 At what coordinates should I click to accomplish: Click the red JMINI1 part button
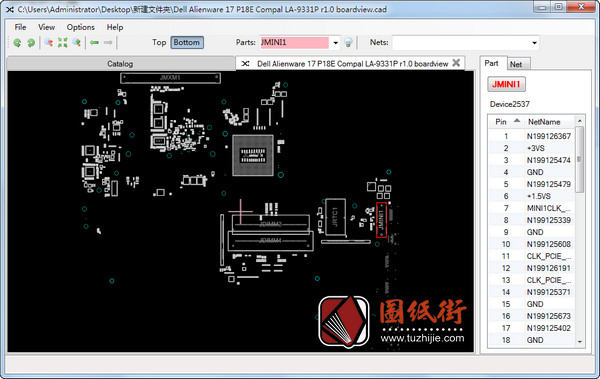click(506, 84)
